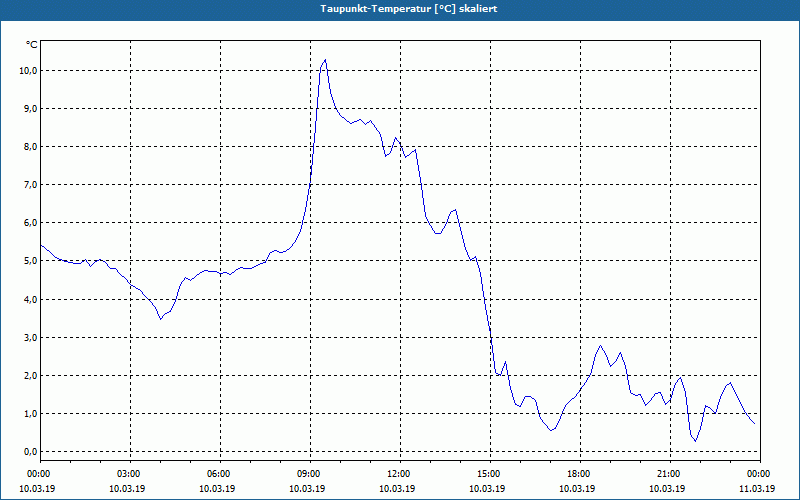Click the 21:00 time label
The height and width of the screenshot is (500, 800).
click(x=670, y=474)
